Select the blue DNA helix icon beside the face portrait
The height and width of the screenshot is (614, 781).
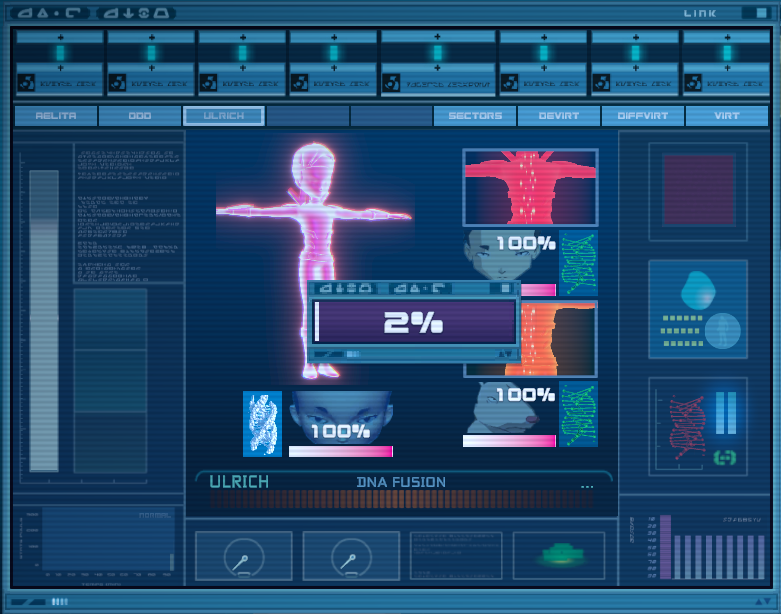click(262, 424)
